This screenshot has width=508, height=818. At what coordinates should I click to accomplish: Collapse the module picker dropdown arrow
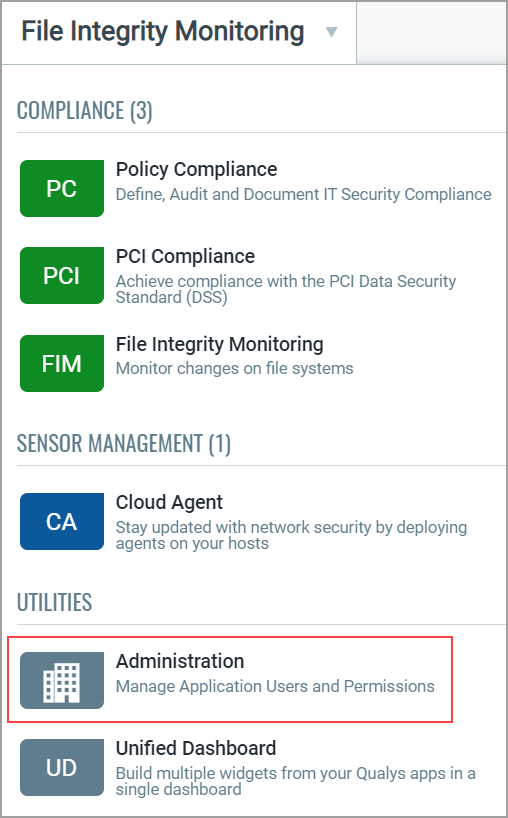tap(331, 32)
